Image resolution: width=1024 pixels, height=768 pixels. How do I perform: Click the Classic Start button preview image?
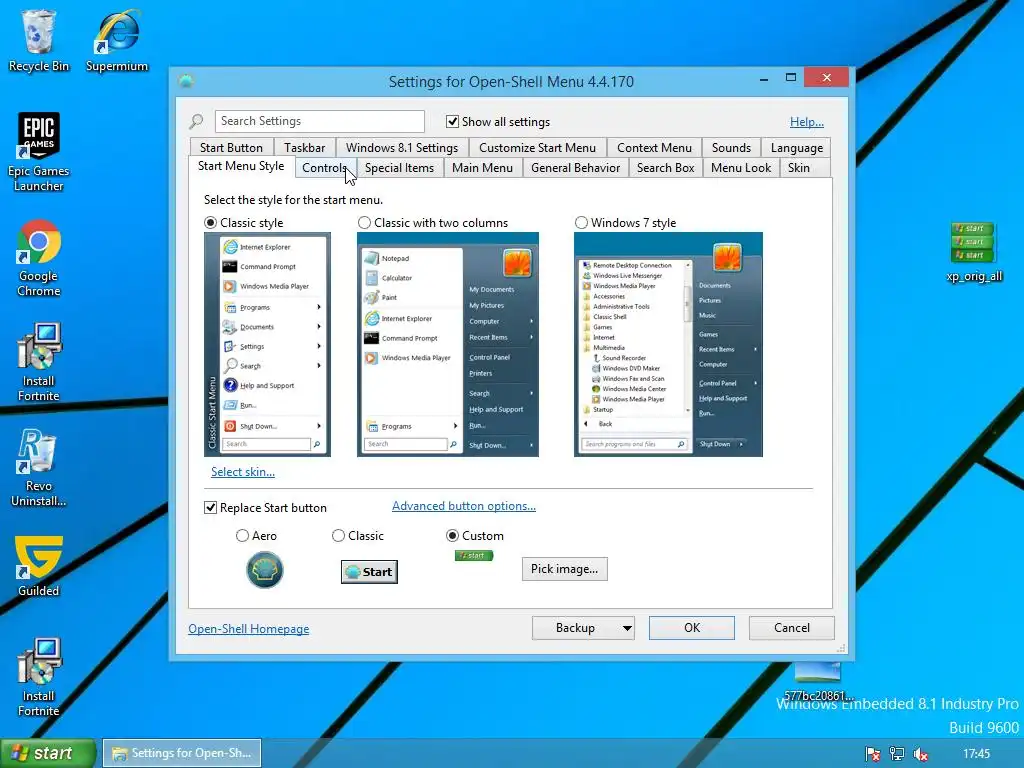click(x=369, y=571)
